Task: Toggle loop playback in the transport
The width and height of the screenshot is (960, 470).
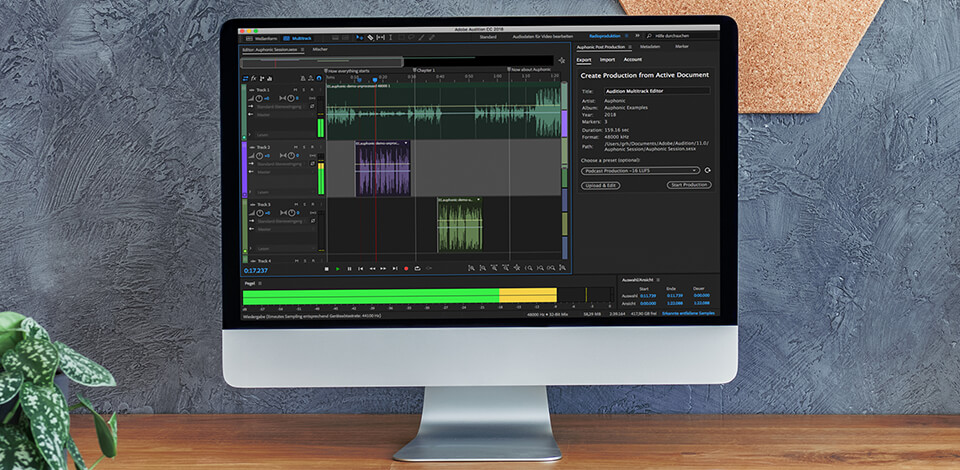Action: (x=417, y=268)
